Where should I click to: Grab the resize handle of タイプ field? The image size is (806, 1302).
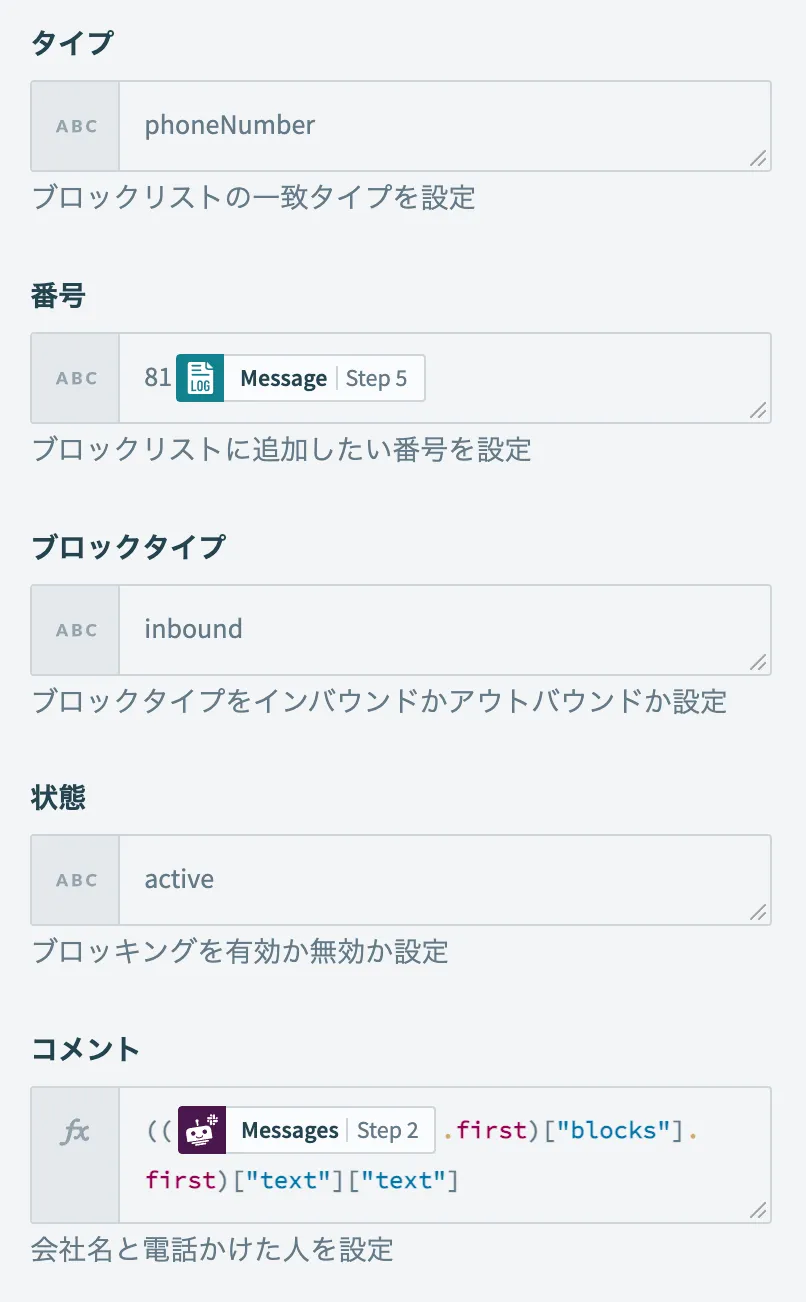pos(759,158)
